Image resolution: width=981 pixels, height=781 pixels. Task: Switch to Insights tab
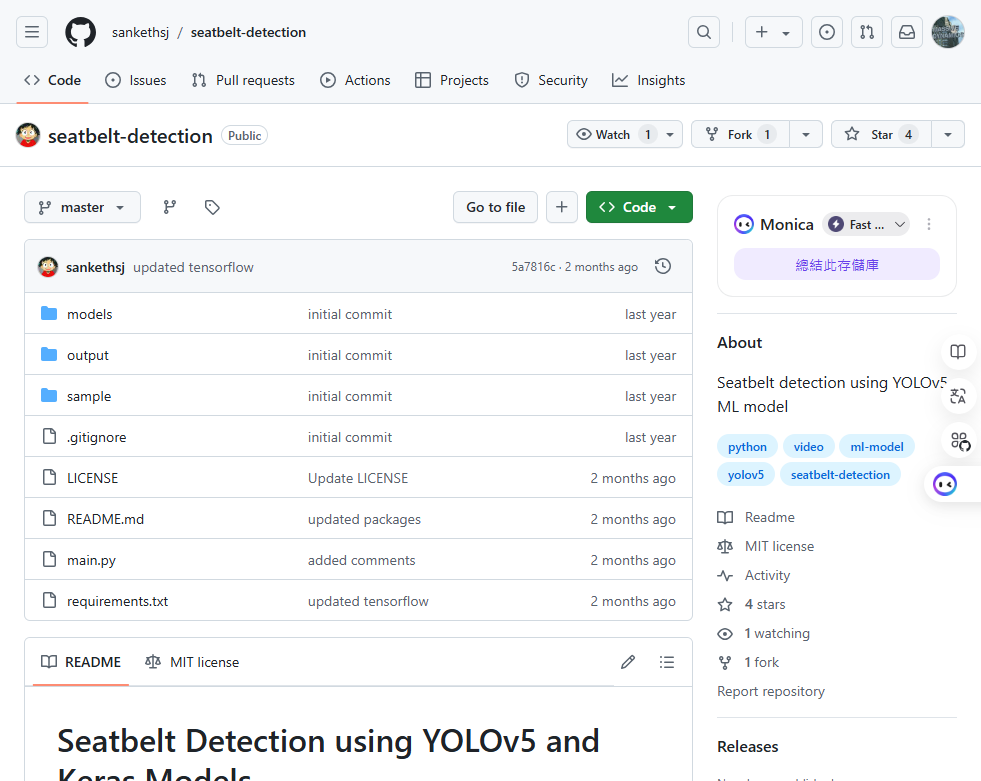pyautogui.click(x=649, y=80)
